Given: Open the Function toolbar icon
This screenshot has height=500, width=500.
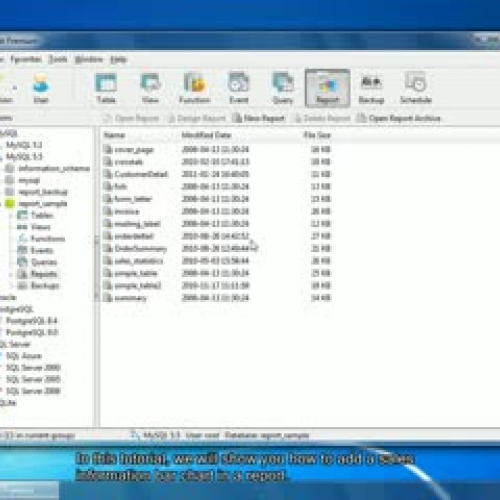Looking at the screenshot, I should [195, 88].
